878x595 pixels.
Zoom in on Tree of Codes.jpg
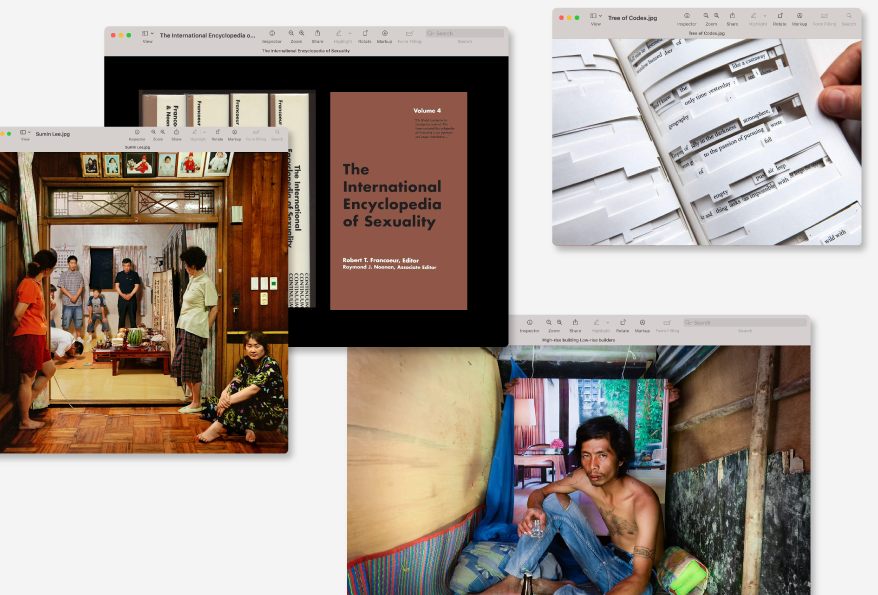coord(716,16)
